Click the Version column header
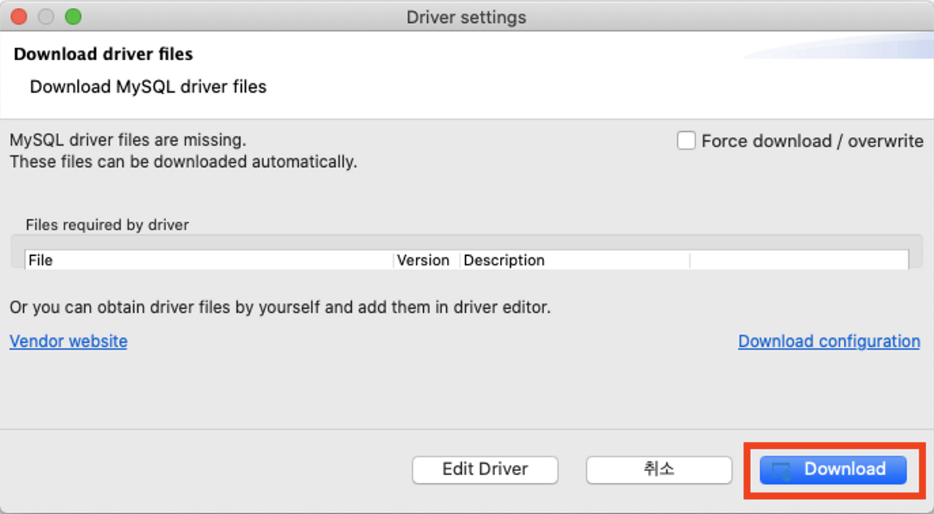This screenshot has width=934, height=514. click(x=426, y=260)
